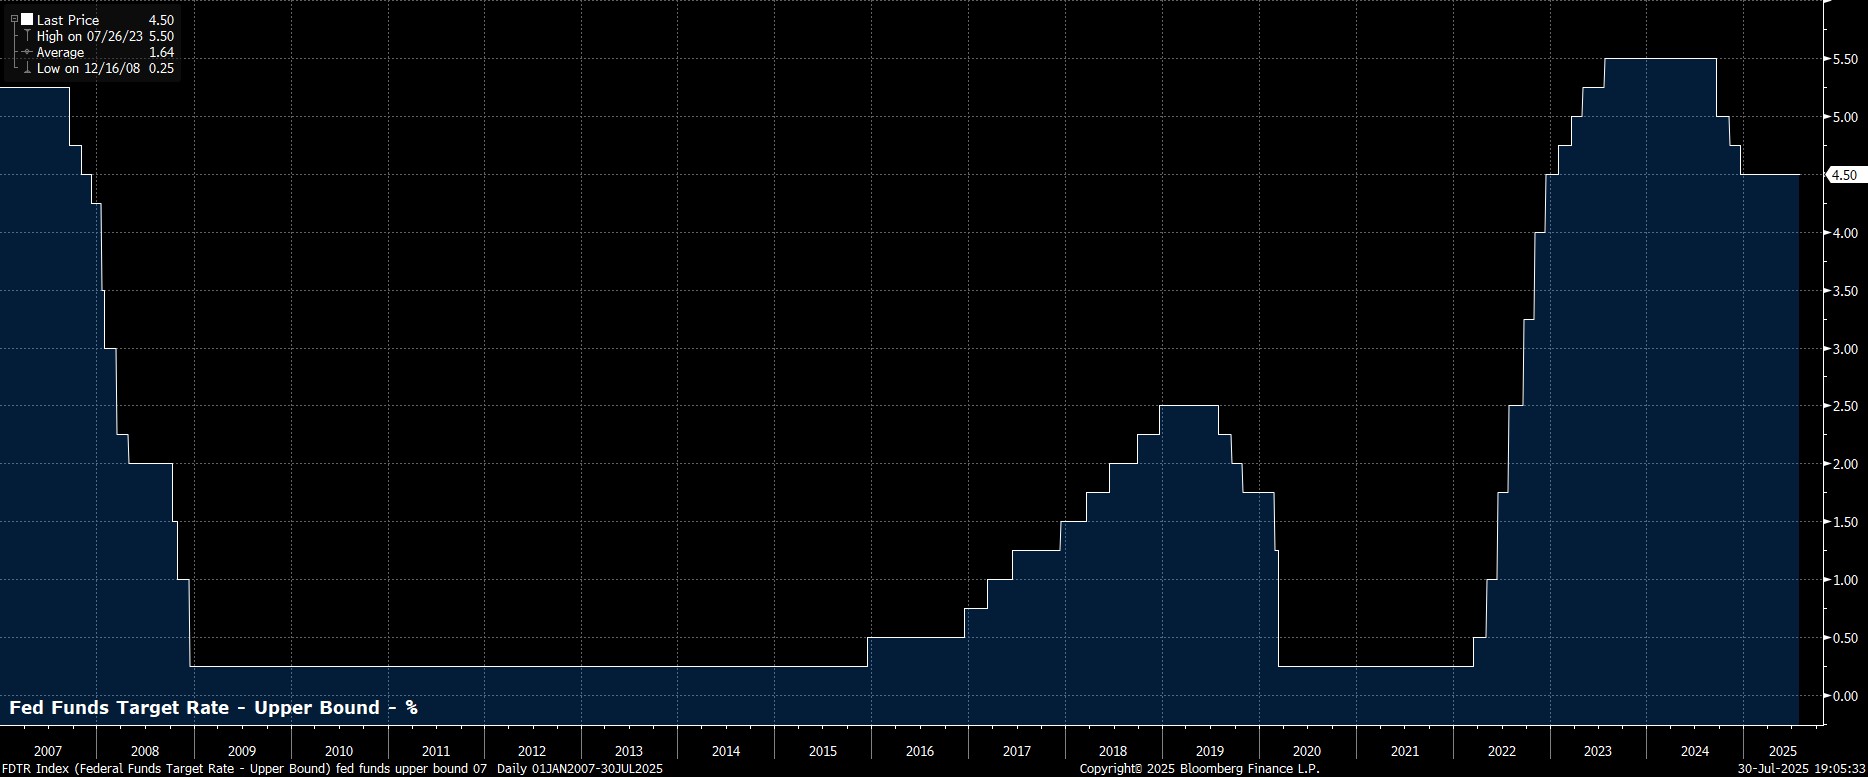Click the 2.50 label on the y-axis

pos(1844,406)
